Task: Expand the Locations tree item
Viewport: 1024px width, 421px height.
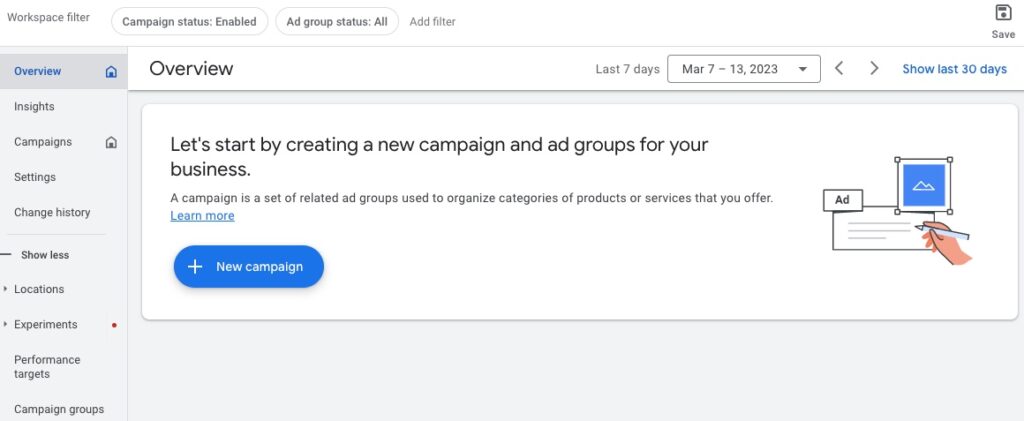Action: point(5,289)
